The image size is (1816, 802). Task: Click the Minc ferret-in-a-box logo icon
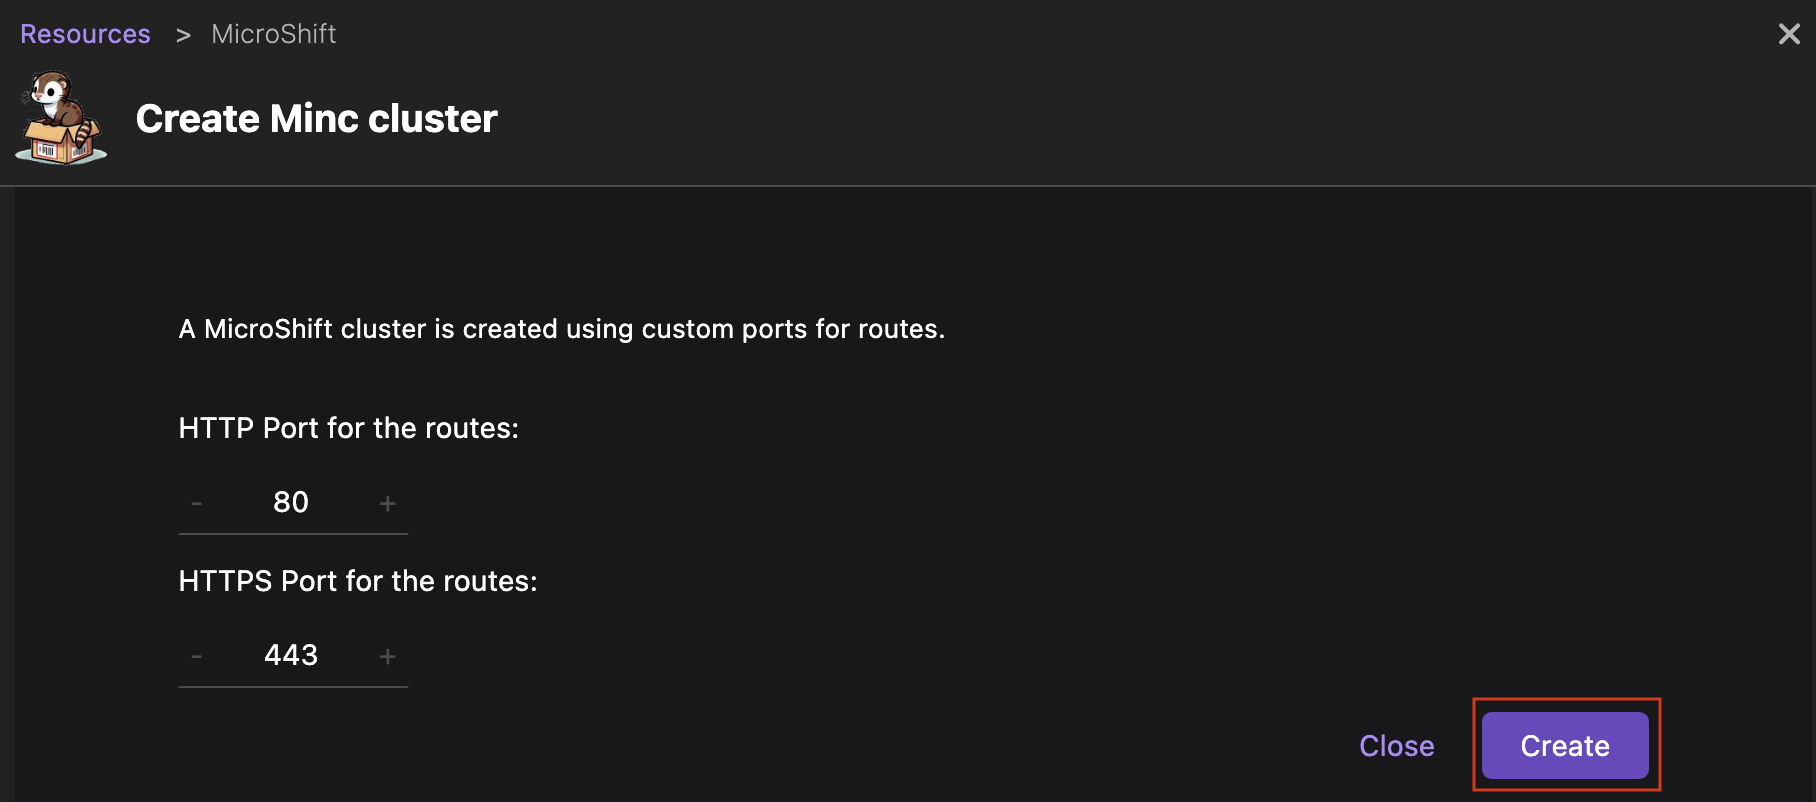60,117
